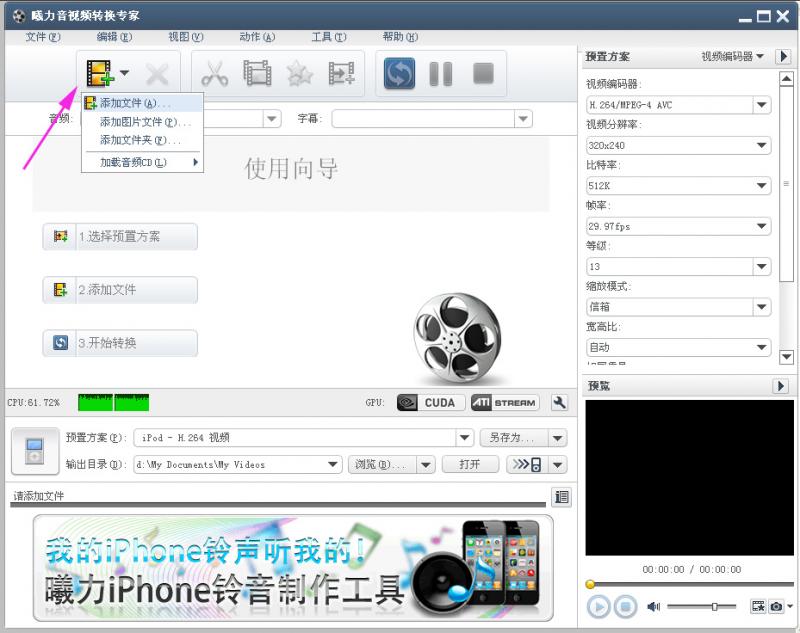Open the 浏览 dropdown arrow
This screenshot has height=633, width=800.
point(426,465)
